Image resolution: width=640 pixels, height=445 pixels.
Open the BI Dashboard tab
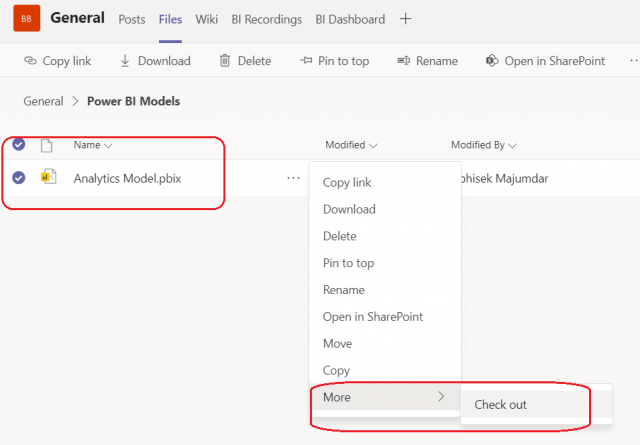tap(350, 19)
